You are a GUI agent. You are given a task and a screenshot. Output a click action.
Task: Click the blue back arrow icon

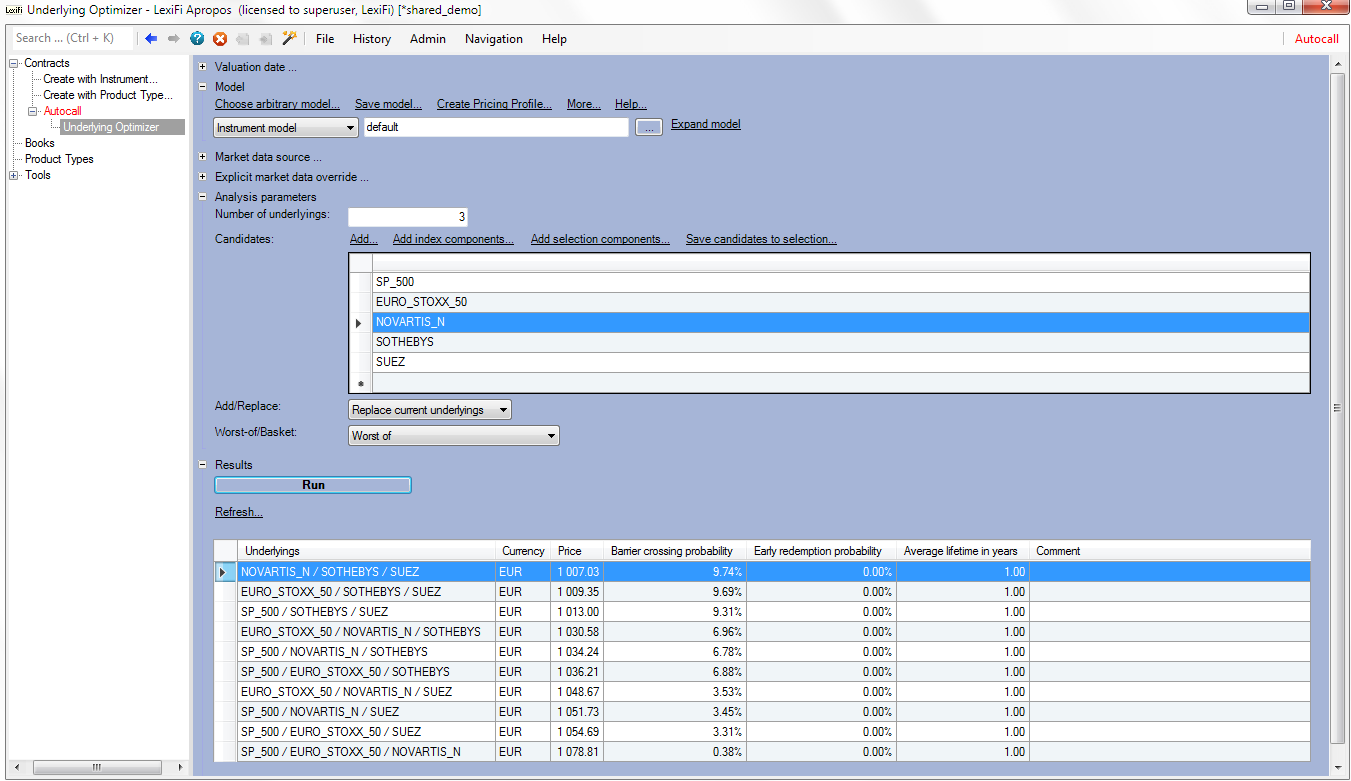[x=151, y=39]
